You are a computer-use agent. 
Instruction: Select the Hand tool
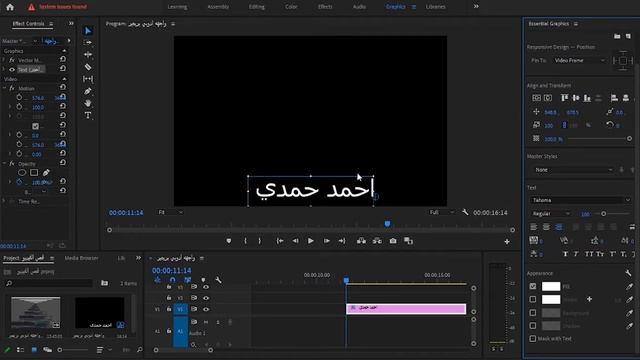pyautogui.click(x=88, y=103)
